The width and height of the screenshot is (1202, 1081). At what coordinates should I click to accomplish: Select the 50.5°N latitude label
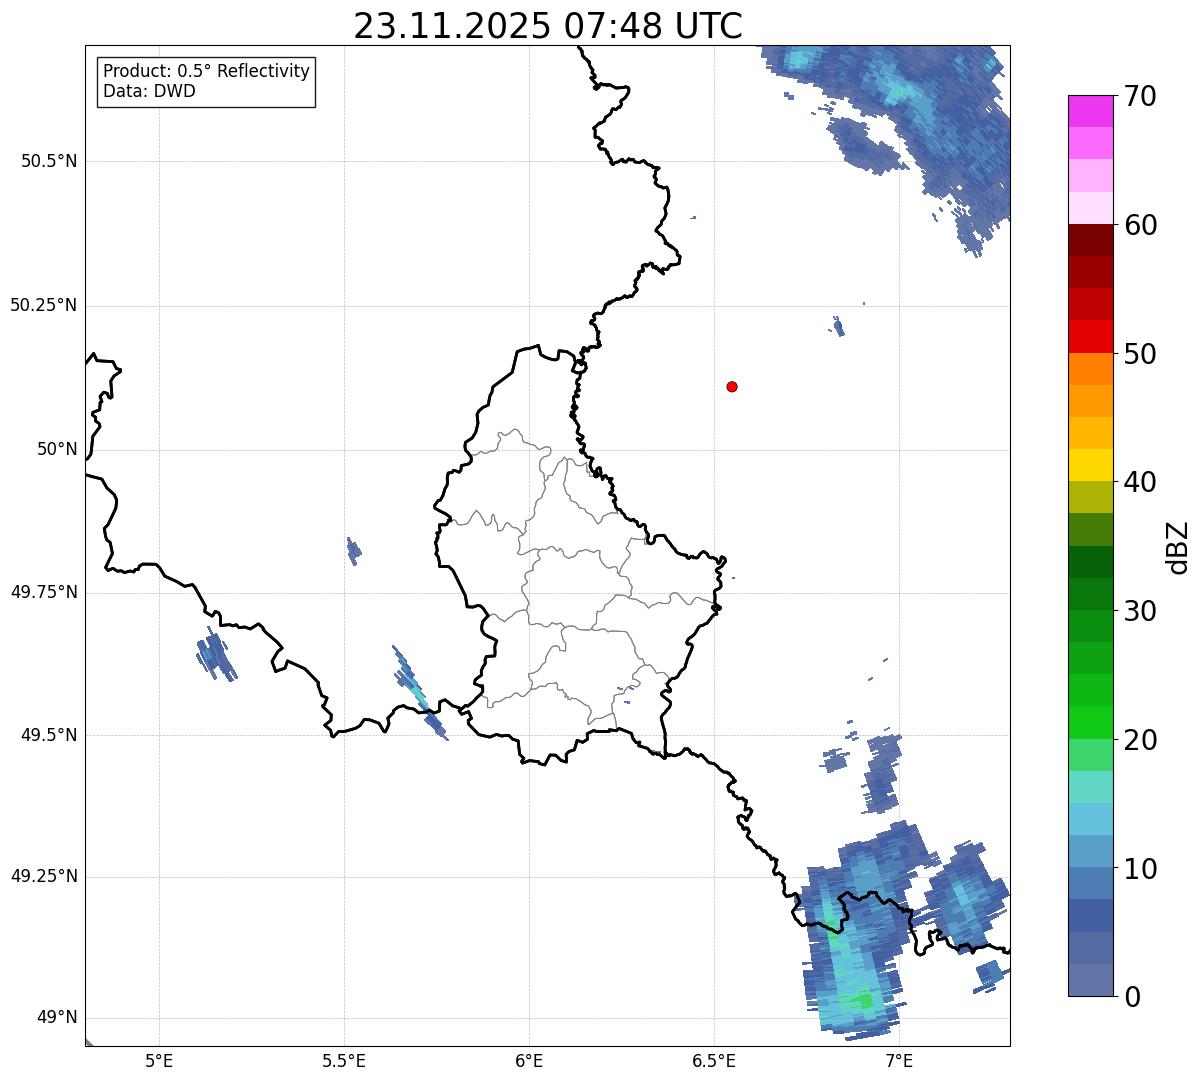pyautogui.click(x=49, y=161)
